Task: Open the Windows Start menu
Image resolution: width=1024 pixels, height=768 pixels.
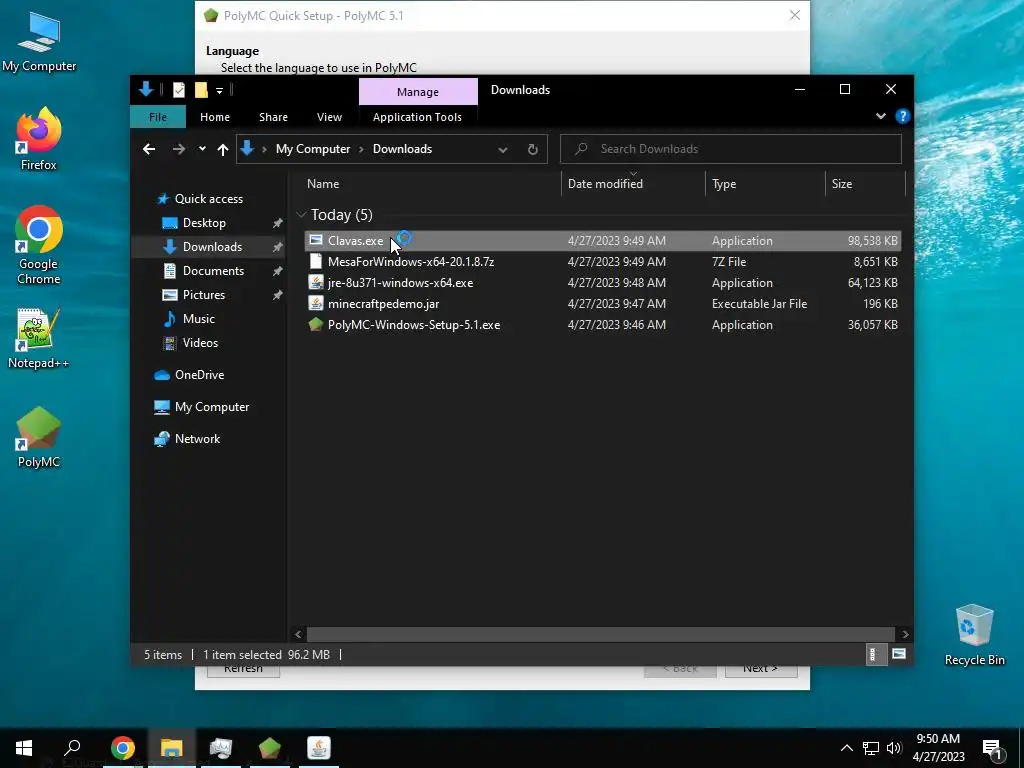Action: click(x=24, y=748)
